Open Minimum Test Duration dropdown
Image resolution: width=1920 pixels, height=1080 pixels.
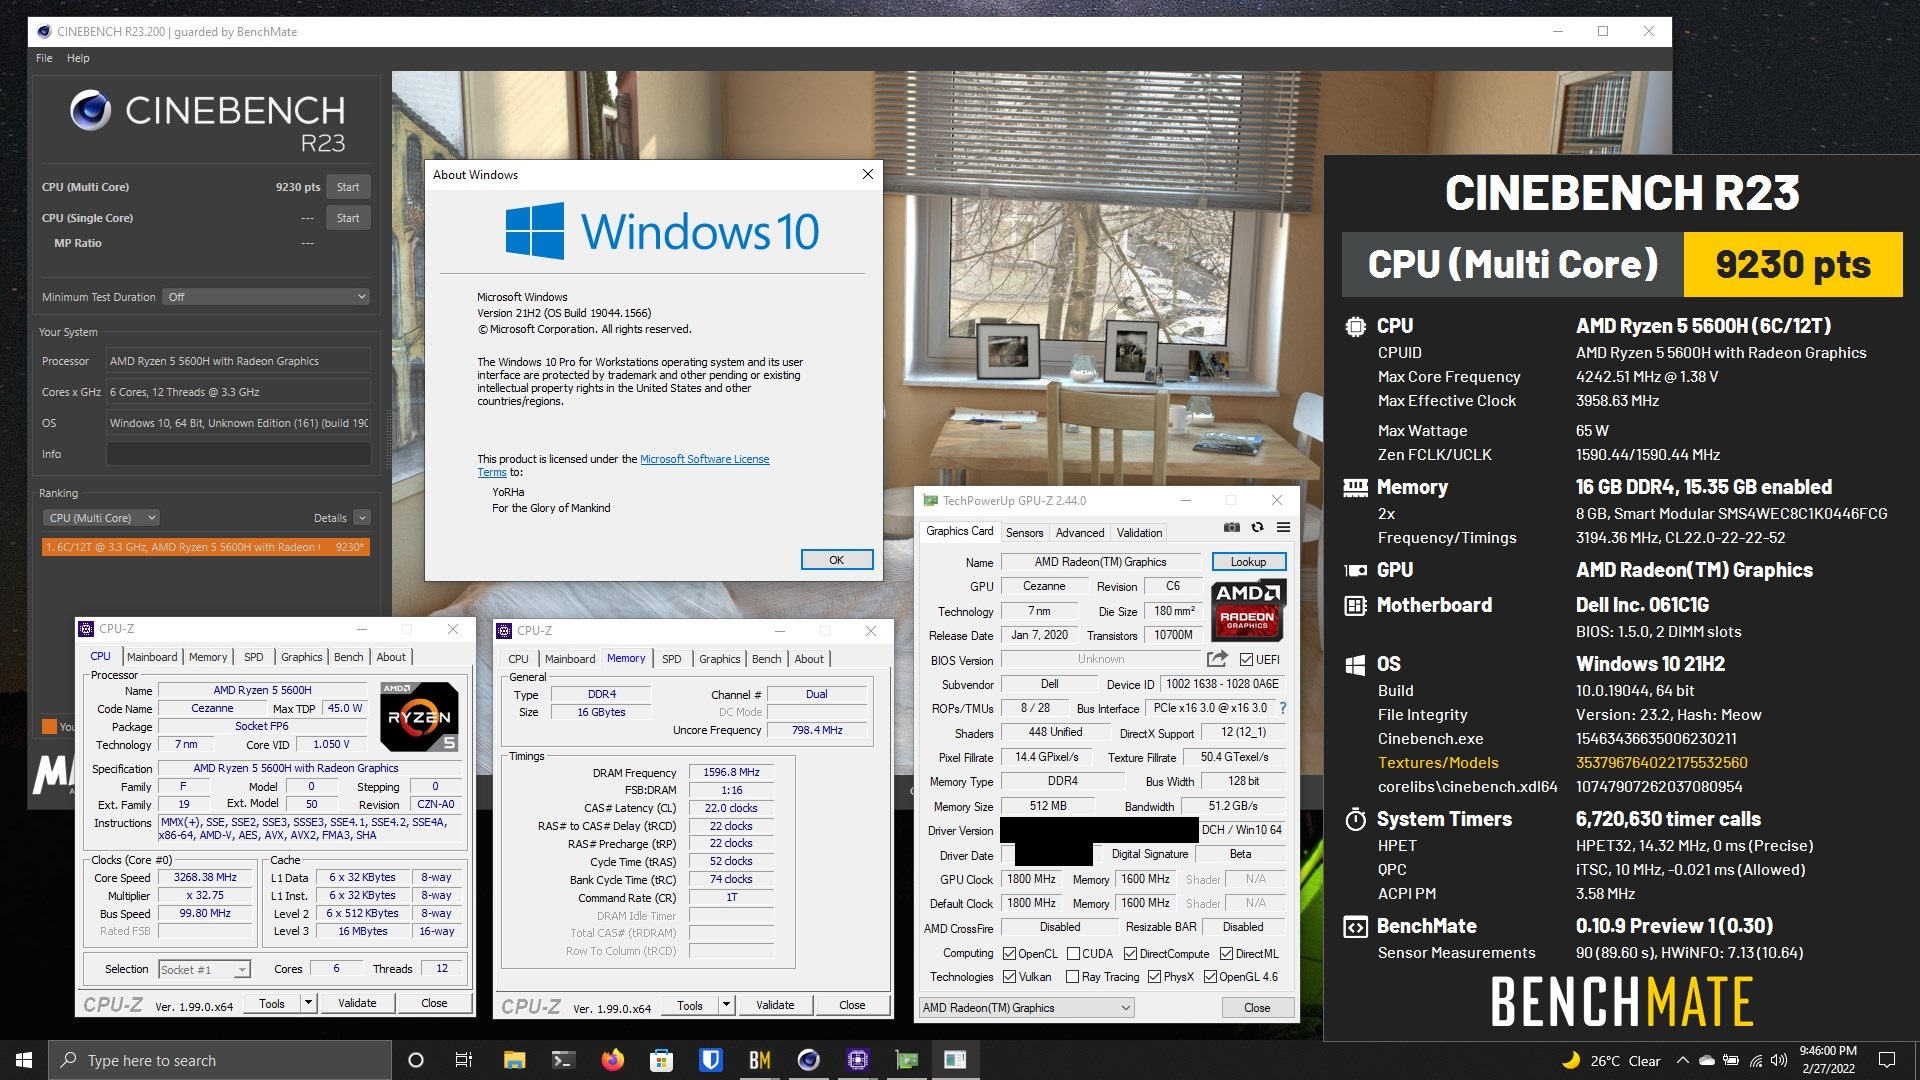pyautogui.click(x=266, y=297)
